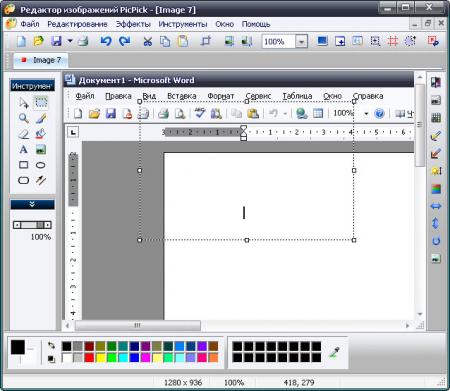The width and height of the screenshot is (450, 391).
Task: Choose the bright blue palette swatch
Action: [134, 358]
